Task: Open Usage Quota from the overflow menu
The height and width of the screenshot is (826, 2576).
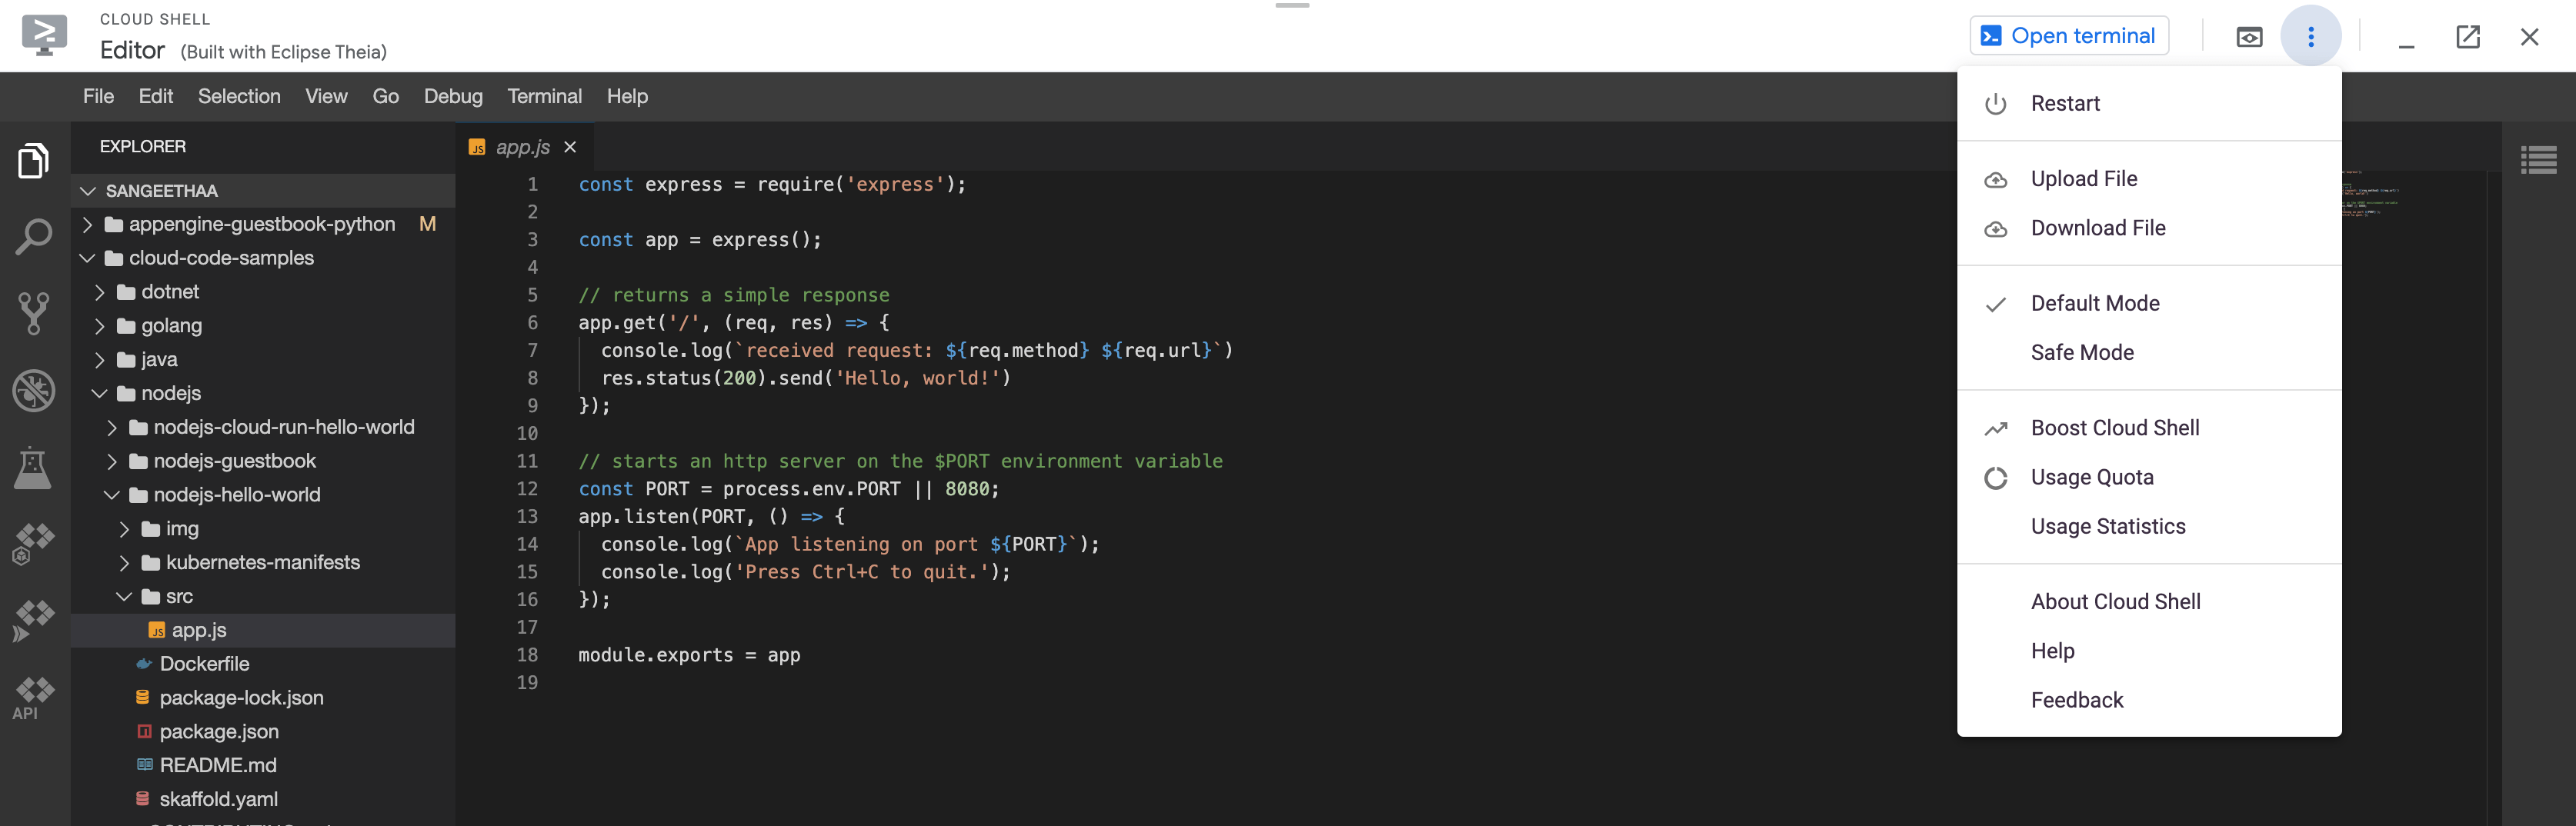Action: pos(2092,477)
